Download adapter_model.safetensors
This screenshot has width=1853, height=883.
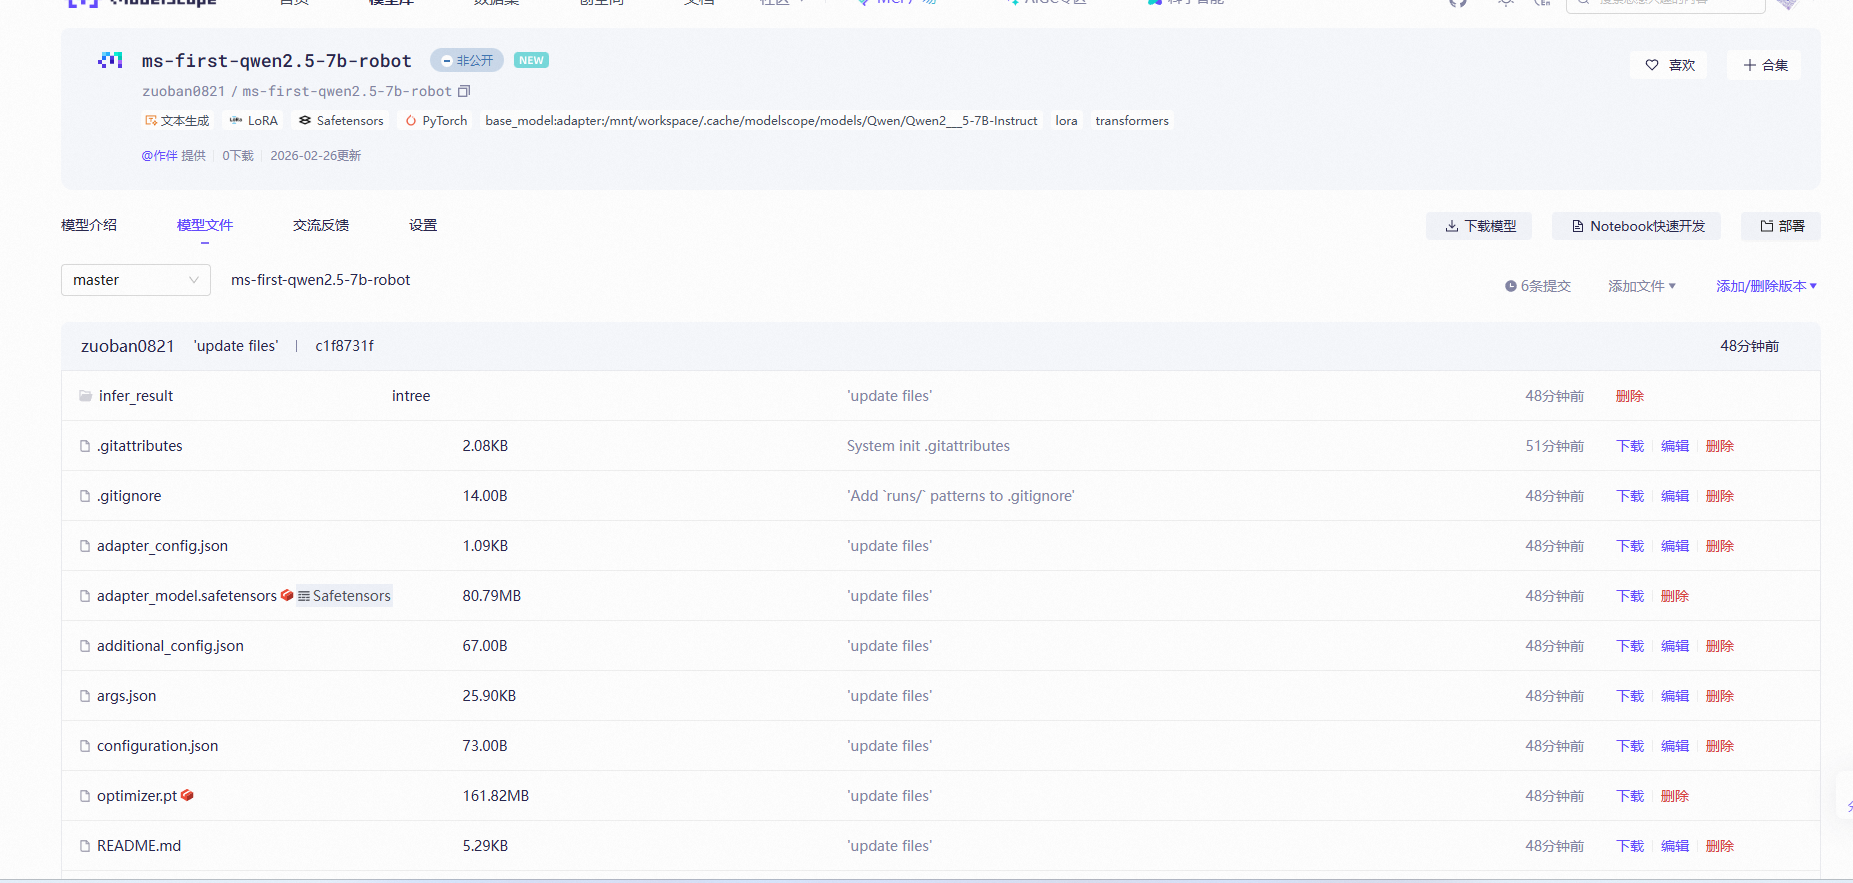point(1630,596)
